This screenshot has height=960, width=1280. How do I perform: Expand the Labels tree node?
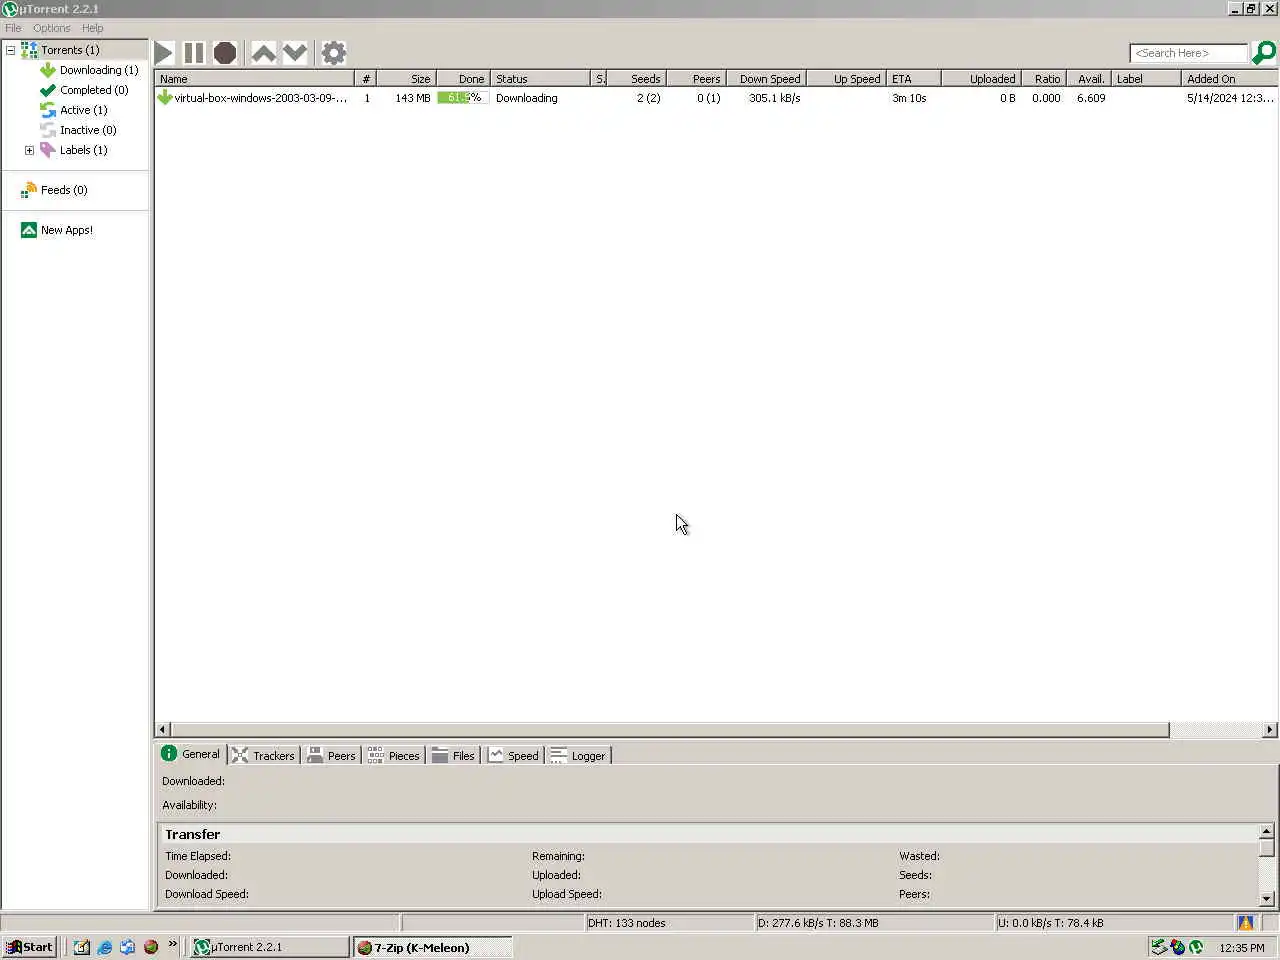pos(29,150)
